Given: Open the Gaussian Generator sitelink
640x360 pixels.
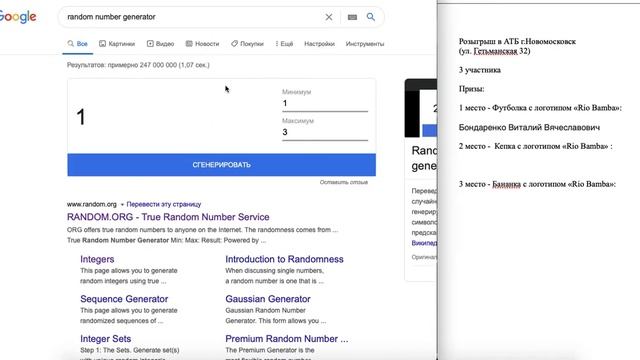Looking at the screenshot, I should click(x=268, y=299).
